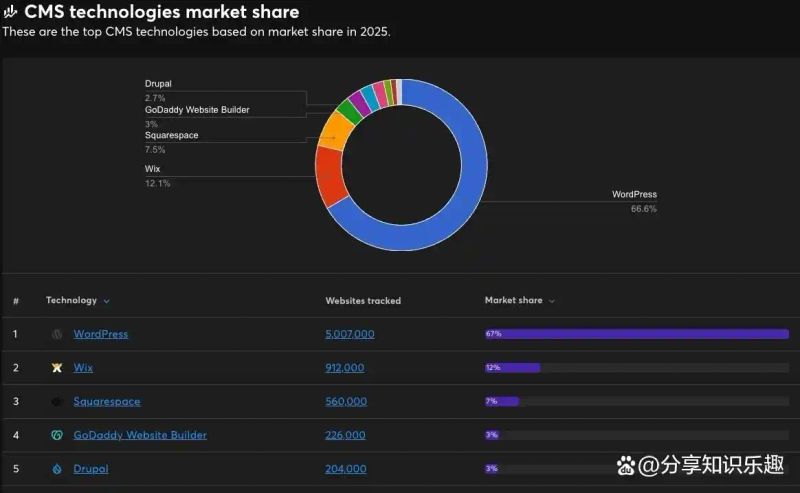
Task: Open the Squarespace technology link
Action: tap(107, 402)
